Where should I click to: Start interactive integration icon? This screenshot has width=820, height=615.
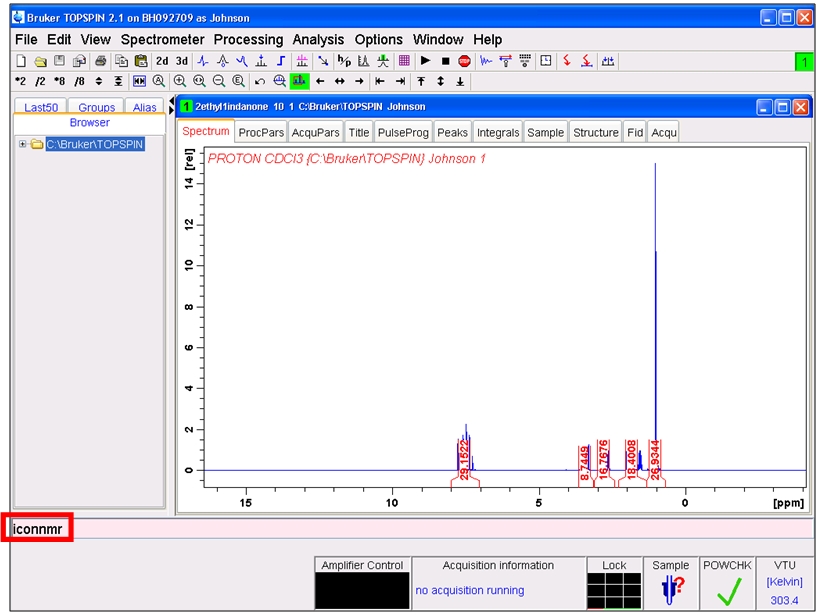click(281, 61)
